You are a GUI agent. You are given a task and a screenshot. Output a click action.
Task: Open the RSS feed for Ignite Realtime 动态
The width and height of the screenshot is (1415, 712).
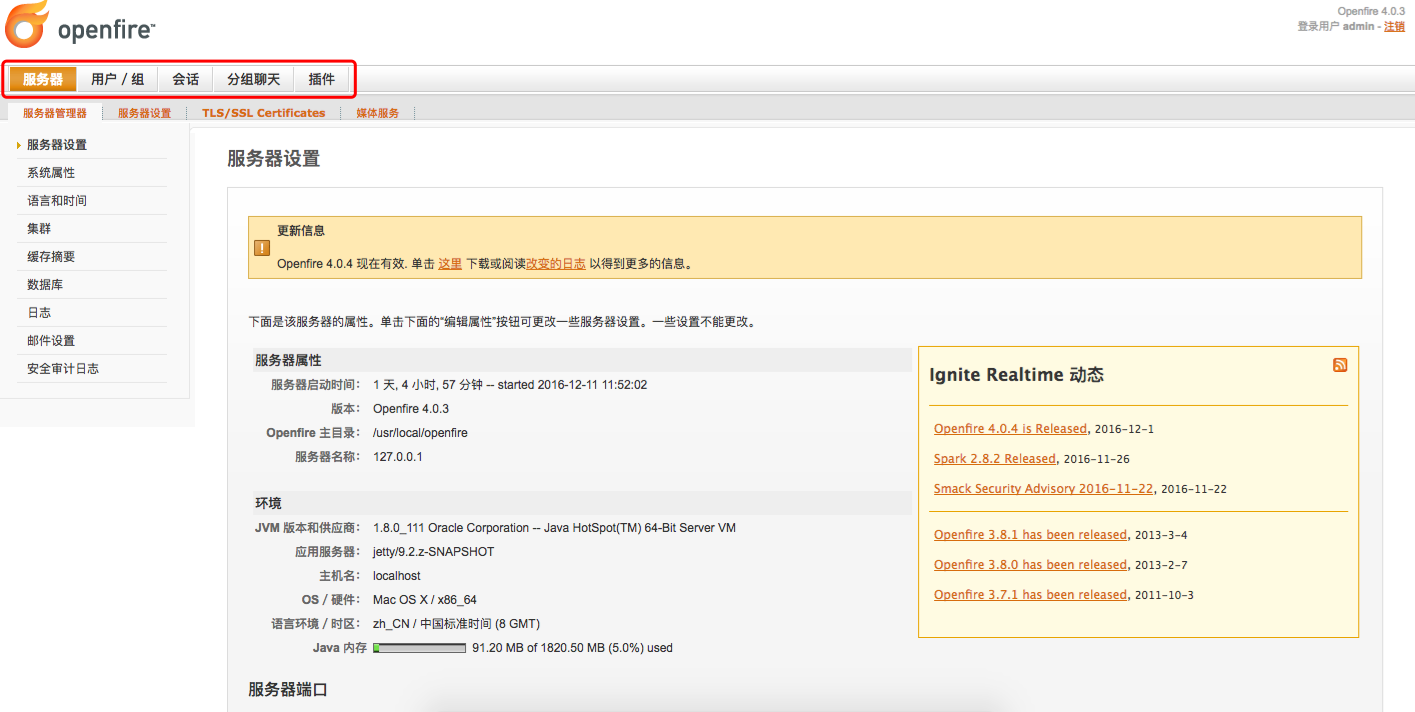pos(1340,364)
